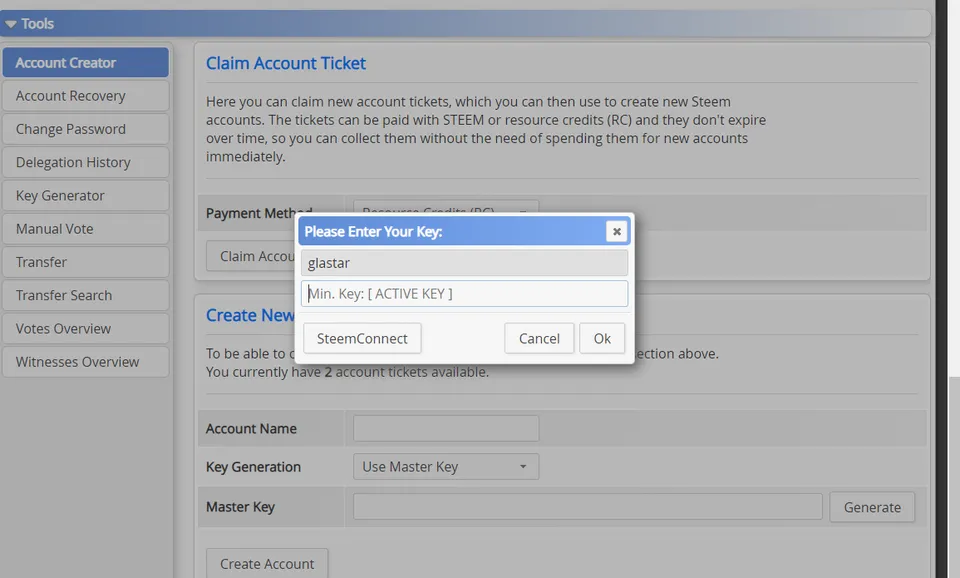
Task: Click the glastar username field
Action: [464, 263]
